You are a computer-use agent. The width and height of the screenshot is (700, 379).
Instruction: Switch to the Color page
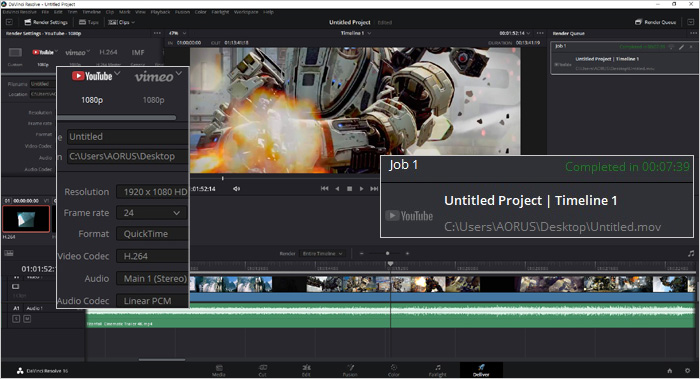point(394,371)
